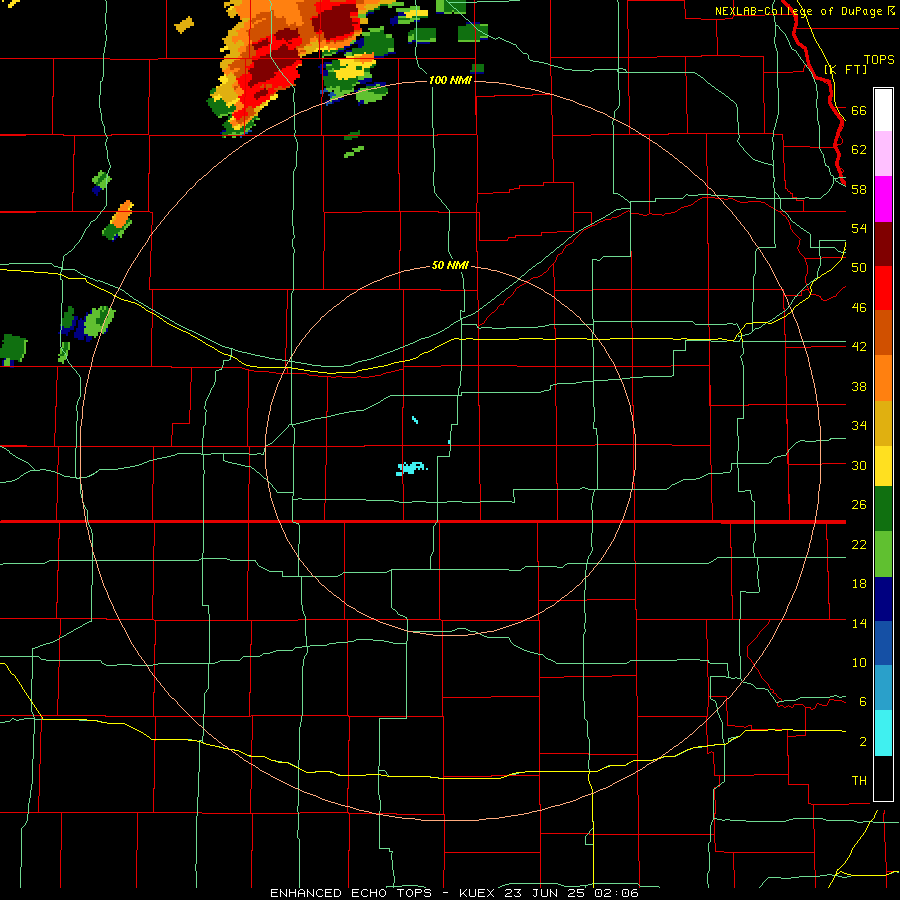Screen dimensions: 900x900
Task: Click the dark green swatch between 30 and 26
Action: (883, 509)
